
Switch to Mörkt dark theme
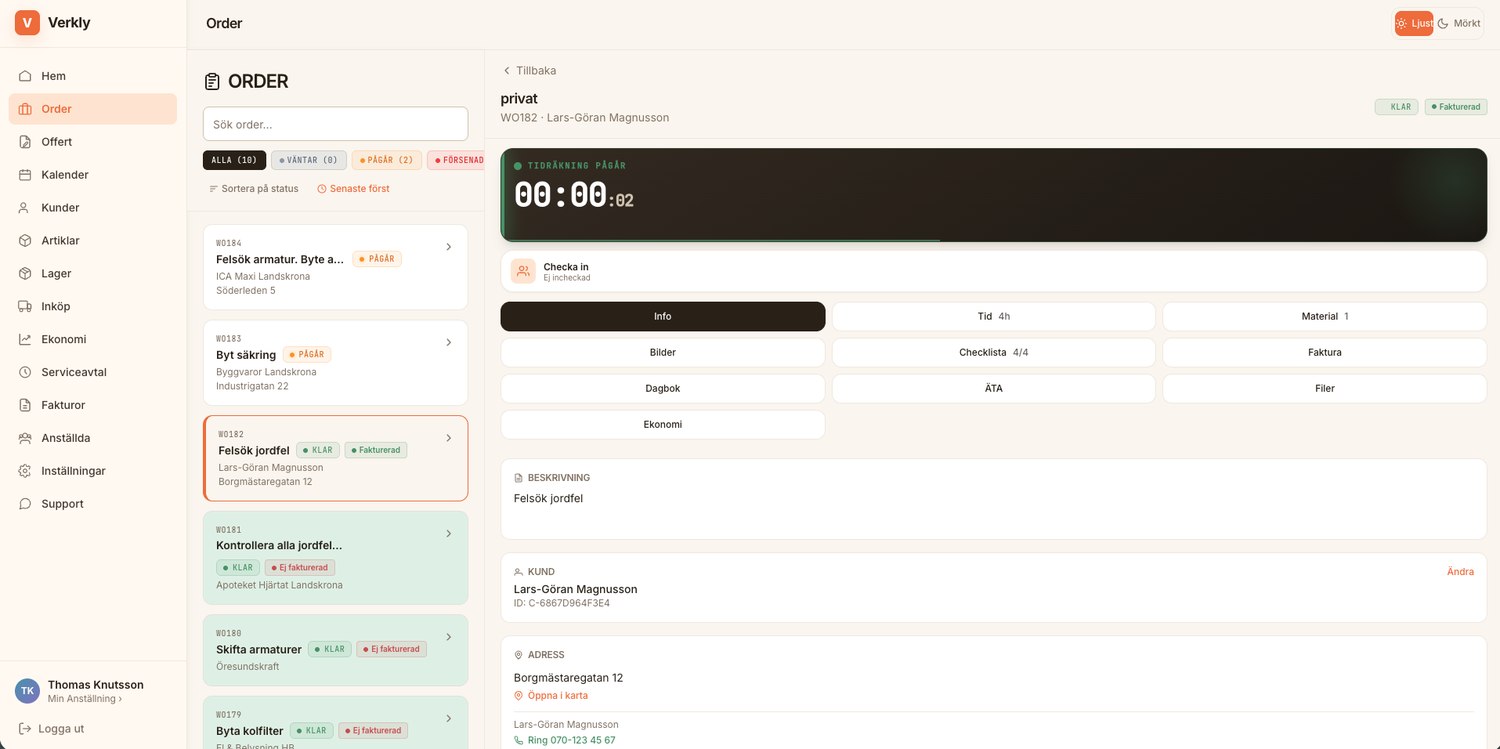1459,23
